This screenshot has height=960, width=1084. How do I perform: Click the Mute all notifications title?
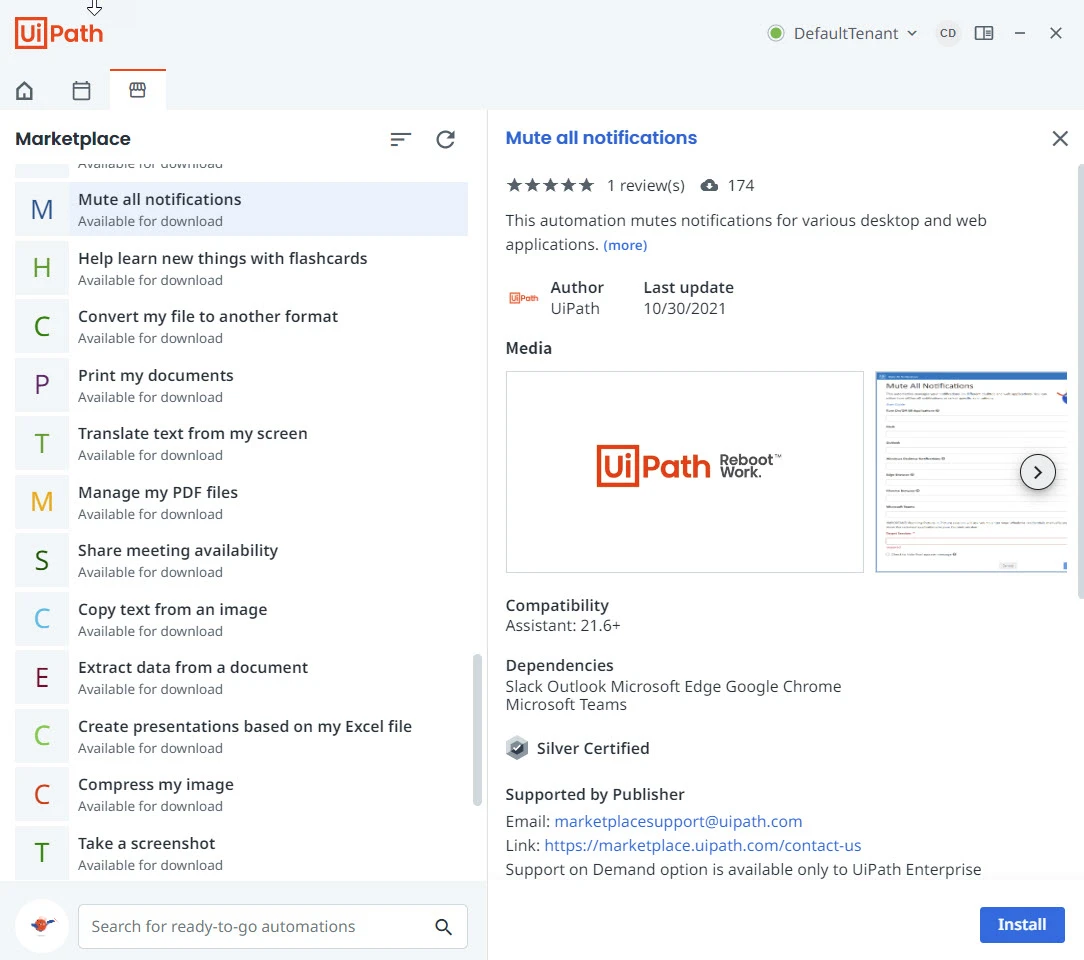601,138
